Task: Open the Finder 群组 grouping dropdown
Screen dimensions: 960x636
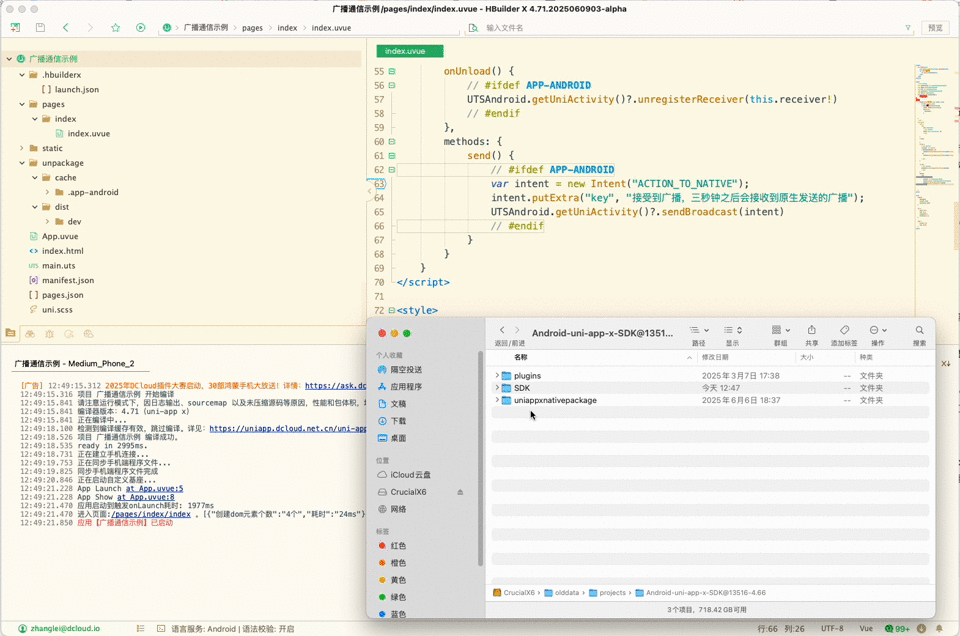Action: 781,330
